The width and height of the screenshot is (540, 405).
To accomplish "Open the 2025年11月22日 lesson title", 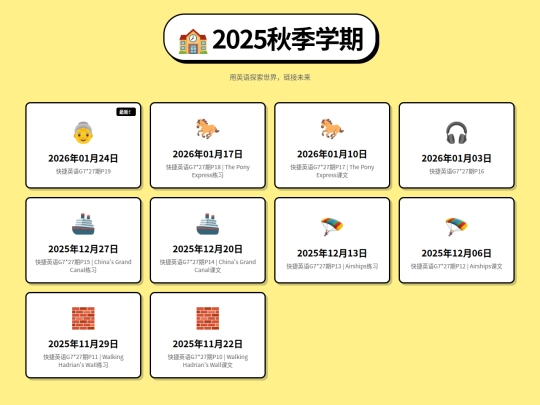I will coord(208,344).
